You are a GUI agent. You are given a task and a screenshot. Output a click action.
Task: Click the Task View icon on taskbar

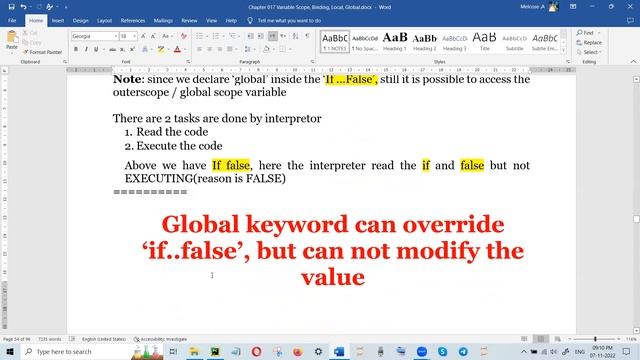point(173,351)
